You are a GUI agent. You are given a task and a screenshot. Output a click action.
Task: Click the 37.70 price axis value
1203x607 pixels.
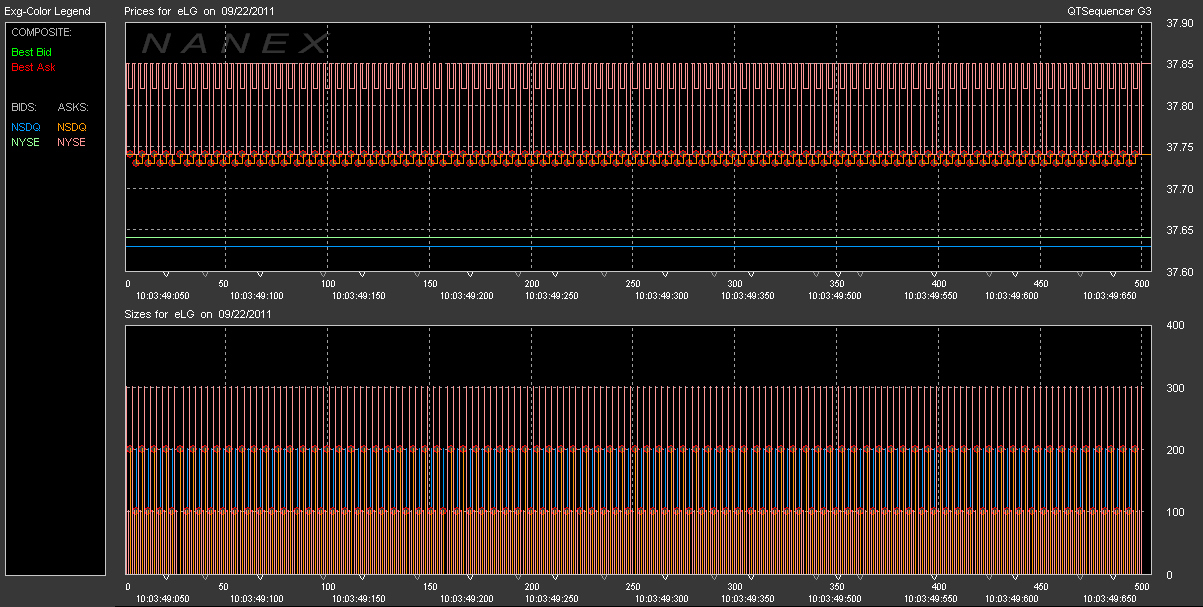point(1179,189)
